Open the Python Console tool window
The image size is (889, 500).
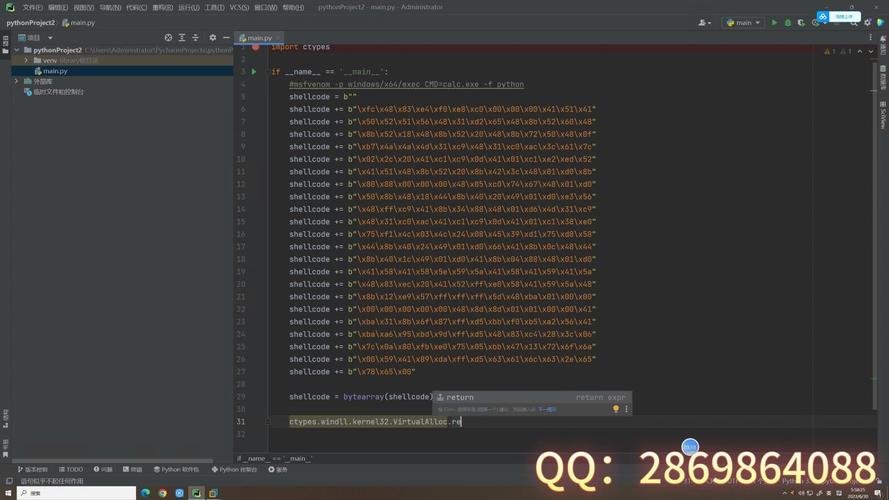[x=234, y=469]
